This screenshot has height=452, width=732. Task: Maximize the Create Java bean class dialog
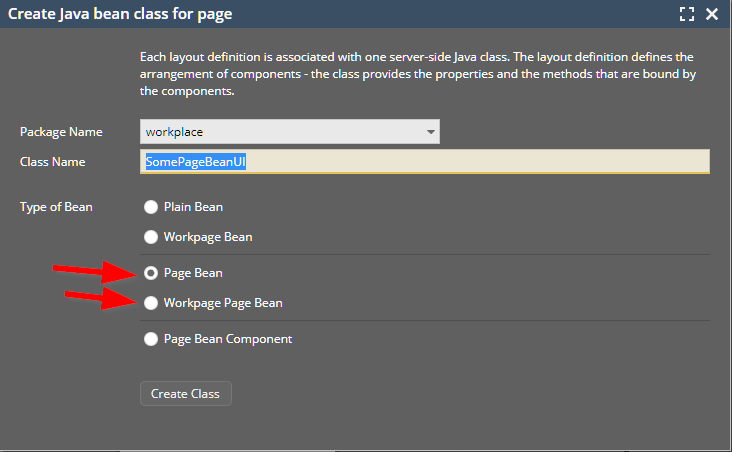tap(686, 14)
